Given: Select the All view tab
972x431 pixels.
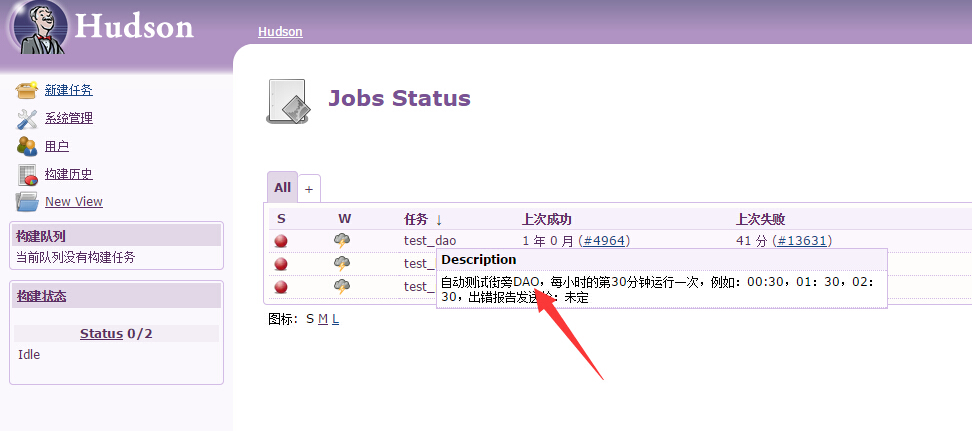Looking at the screenshot, I should click(x=283, y=187).
